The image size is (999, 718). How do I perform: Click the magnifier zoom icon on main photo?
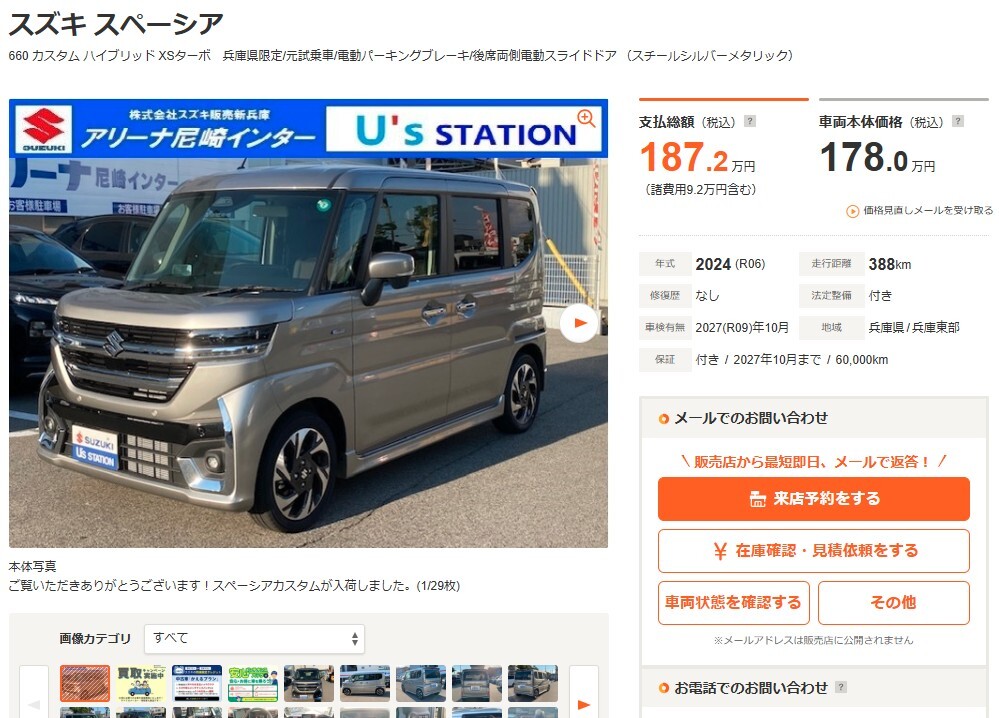pyautogui.click(x=586, y=118)
